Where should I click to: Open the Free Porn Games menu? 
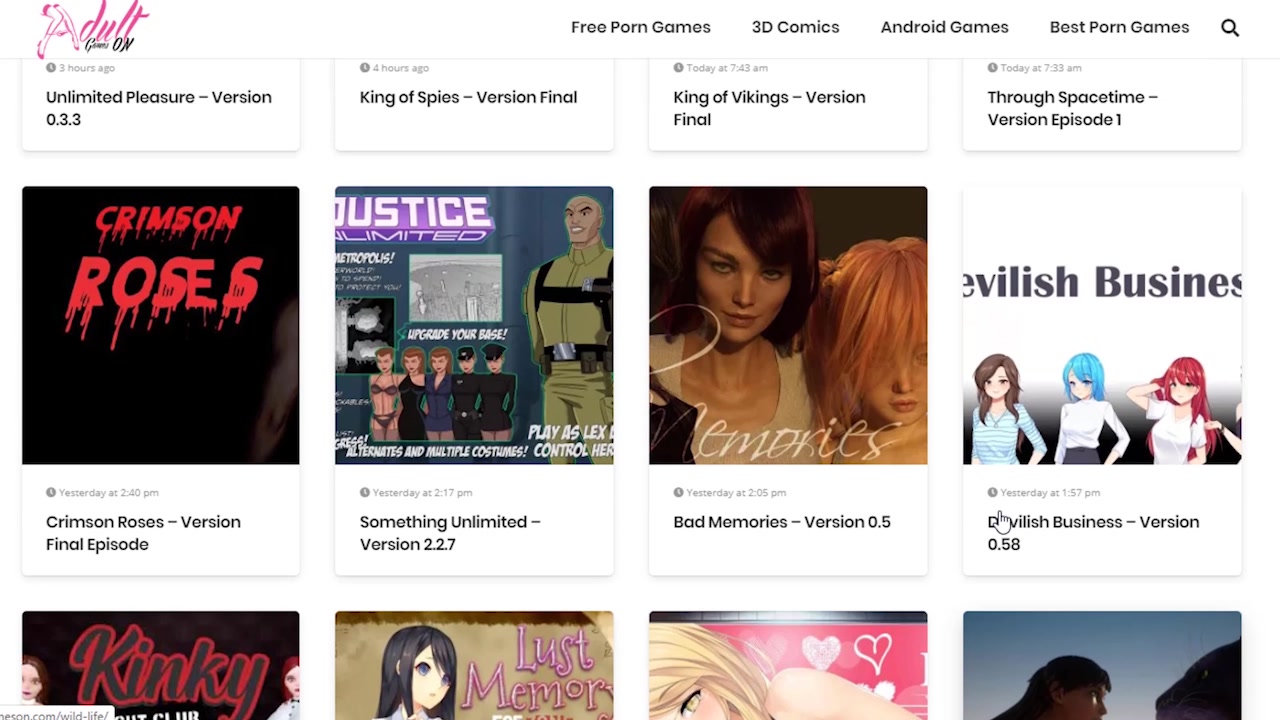[x=640, y=27]
